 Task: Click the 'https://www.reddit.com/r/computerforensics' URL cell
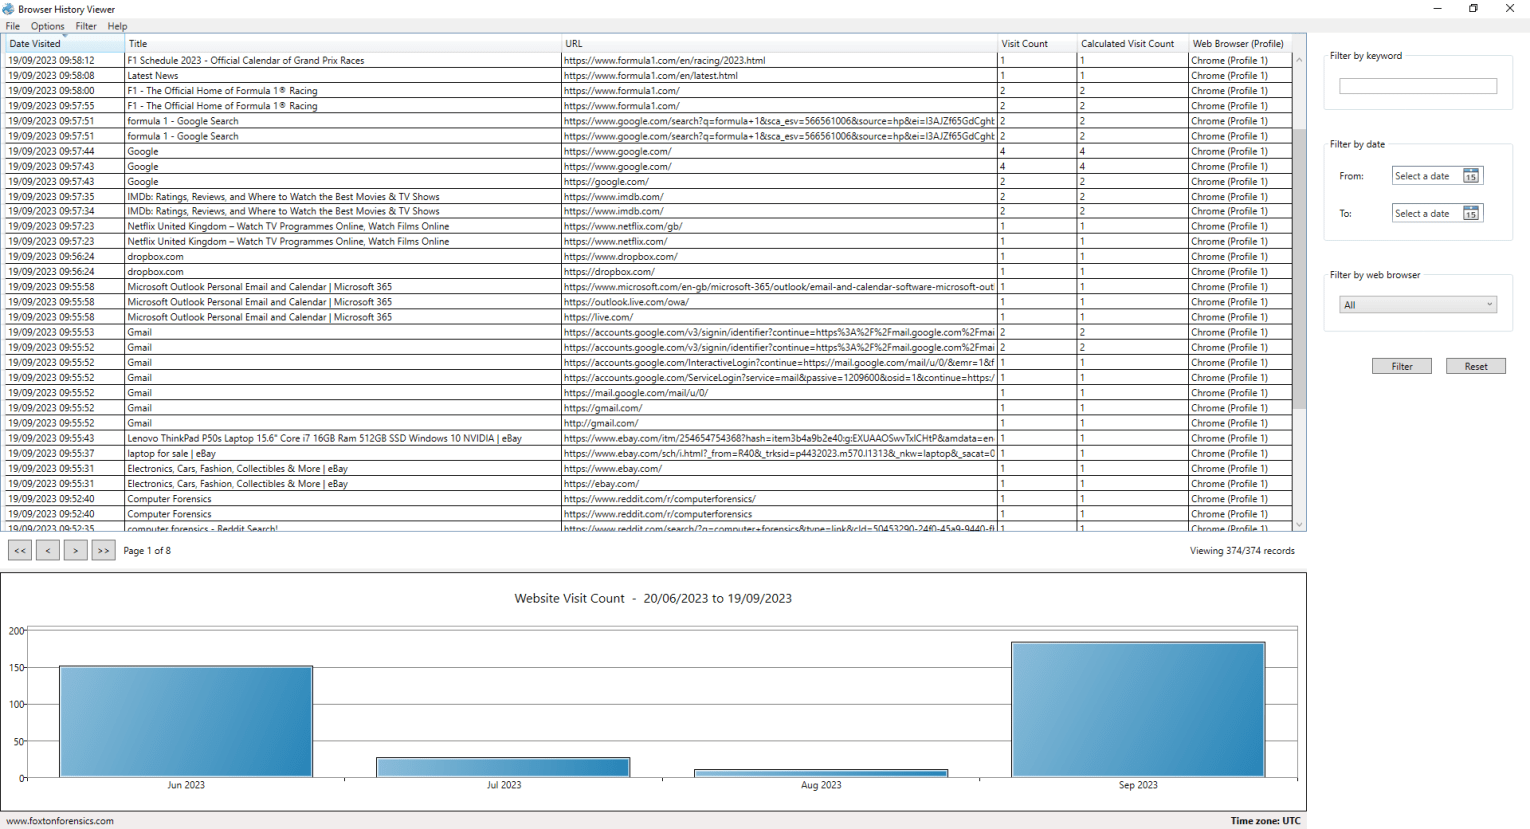coord(779,514)
